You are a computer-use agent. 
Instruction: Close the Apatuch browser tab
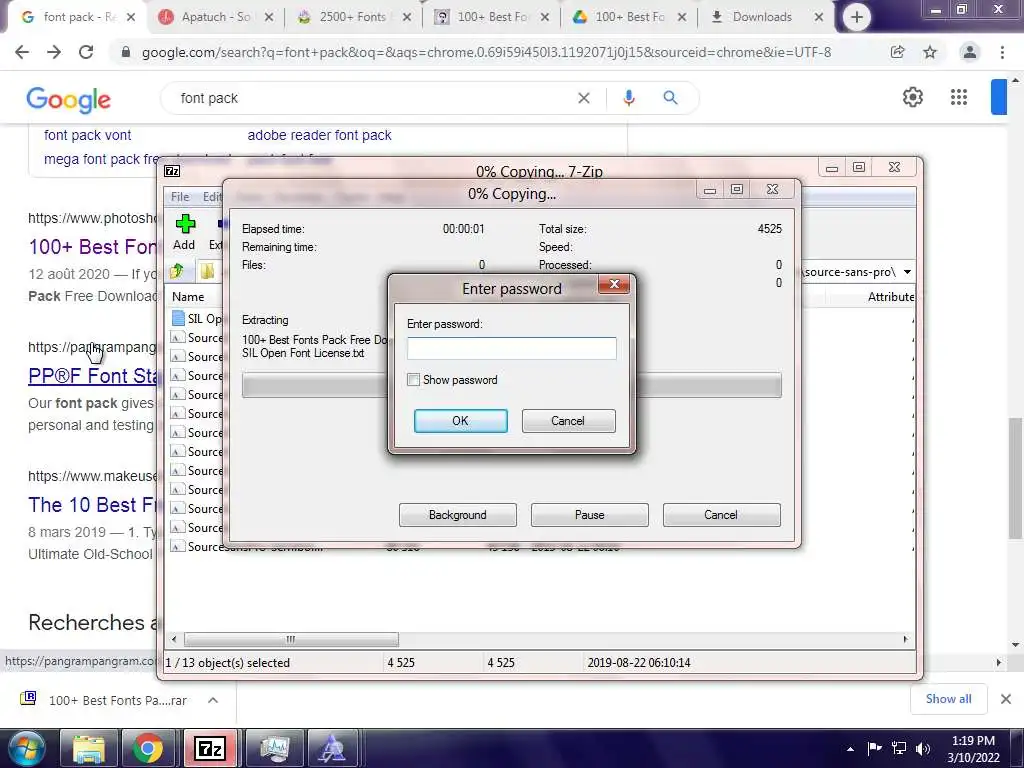(268, 18)
